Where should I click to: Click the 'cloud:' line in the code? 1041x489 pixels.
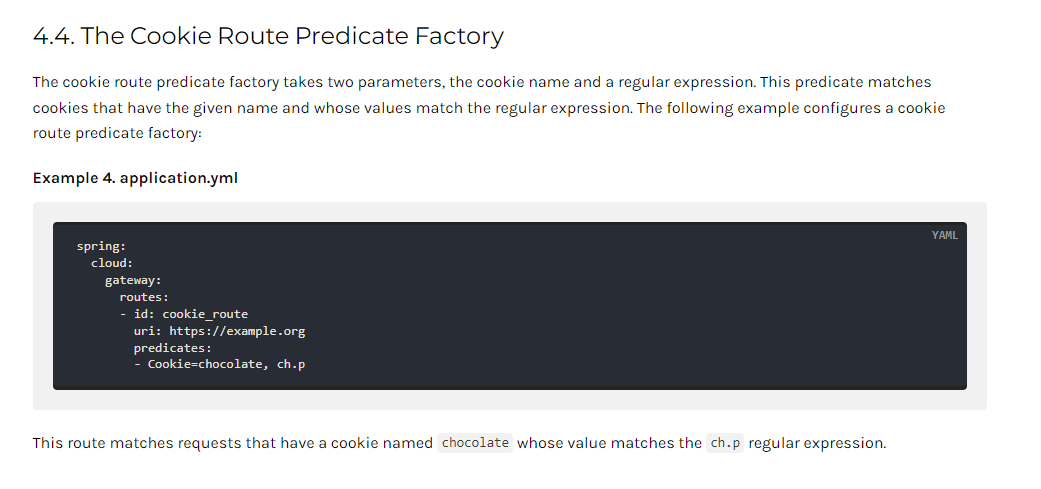click(x=112, y=263)
